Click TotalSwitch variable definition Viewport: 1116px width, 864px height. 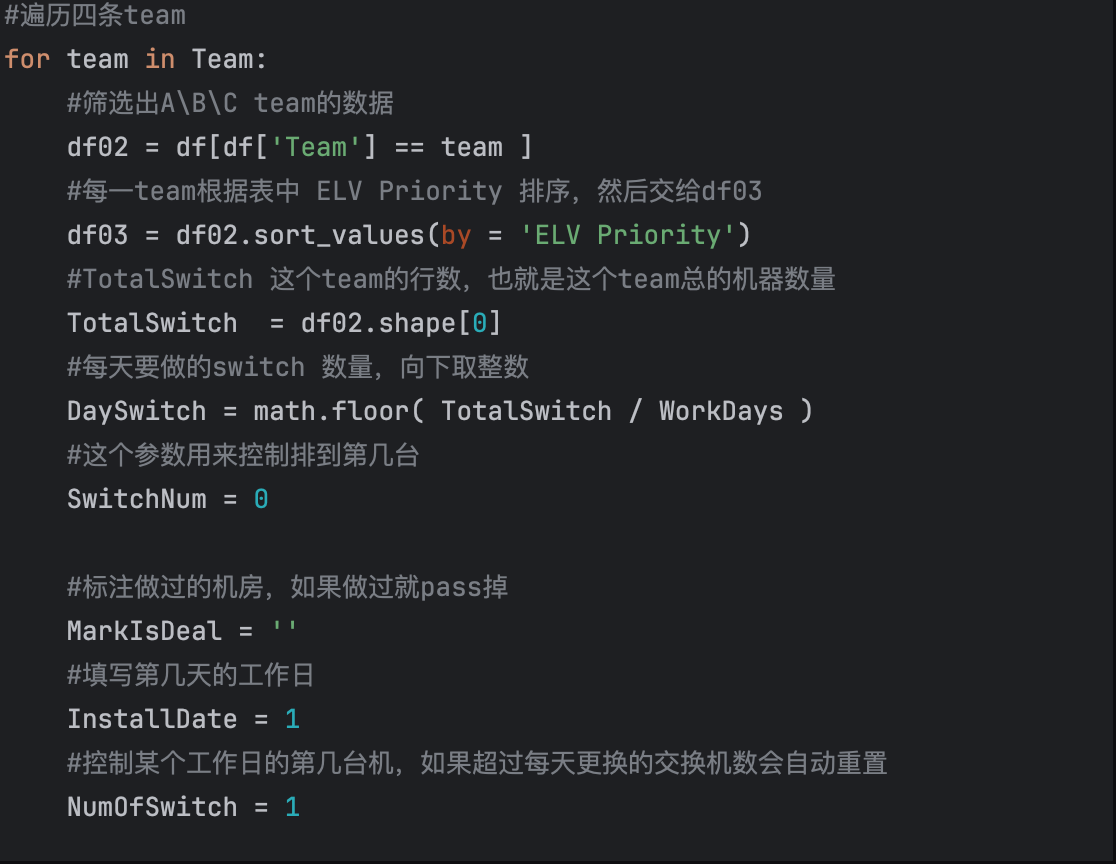[152, 323]
